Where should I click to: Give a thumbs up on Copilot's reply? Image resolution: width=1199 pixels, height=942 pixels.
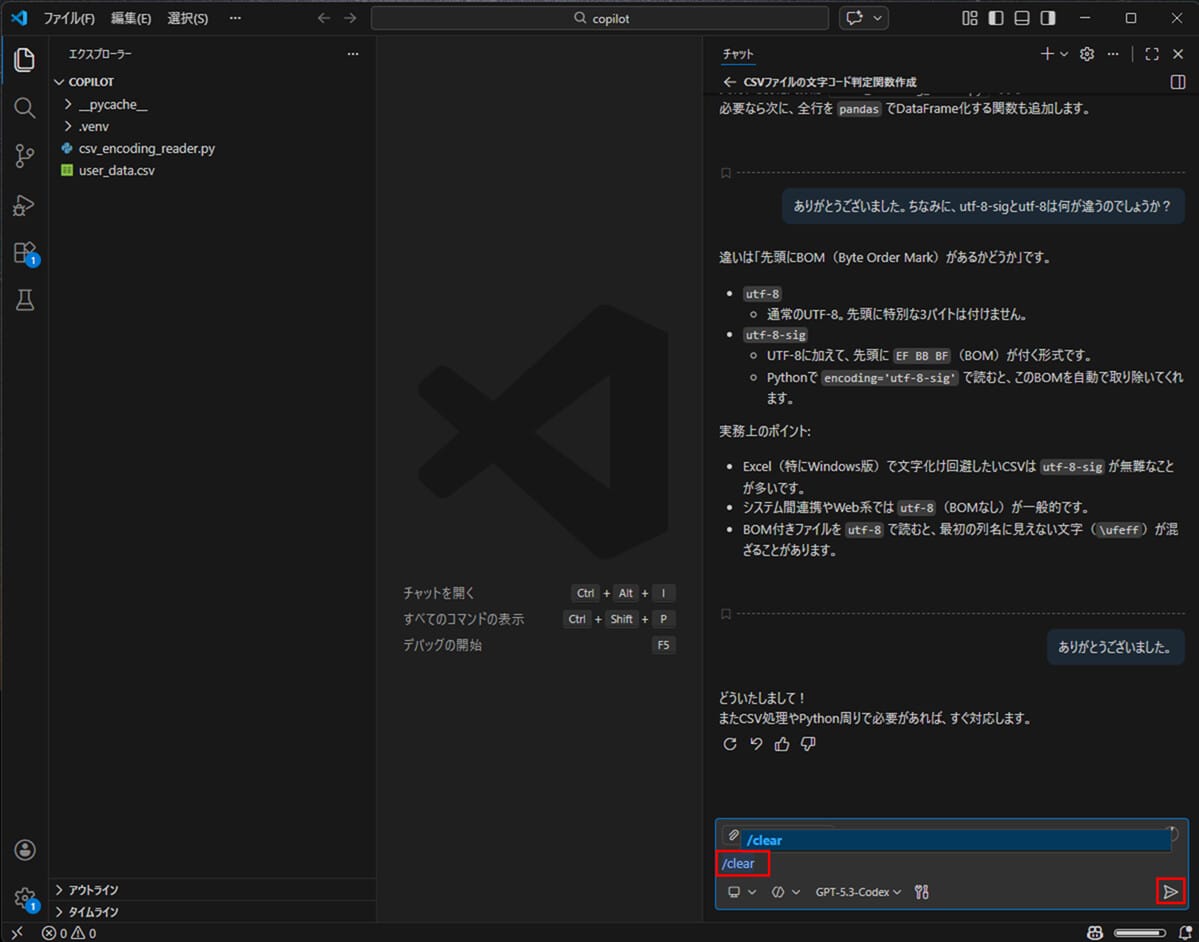click(782, 743)
